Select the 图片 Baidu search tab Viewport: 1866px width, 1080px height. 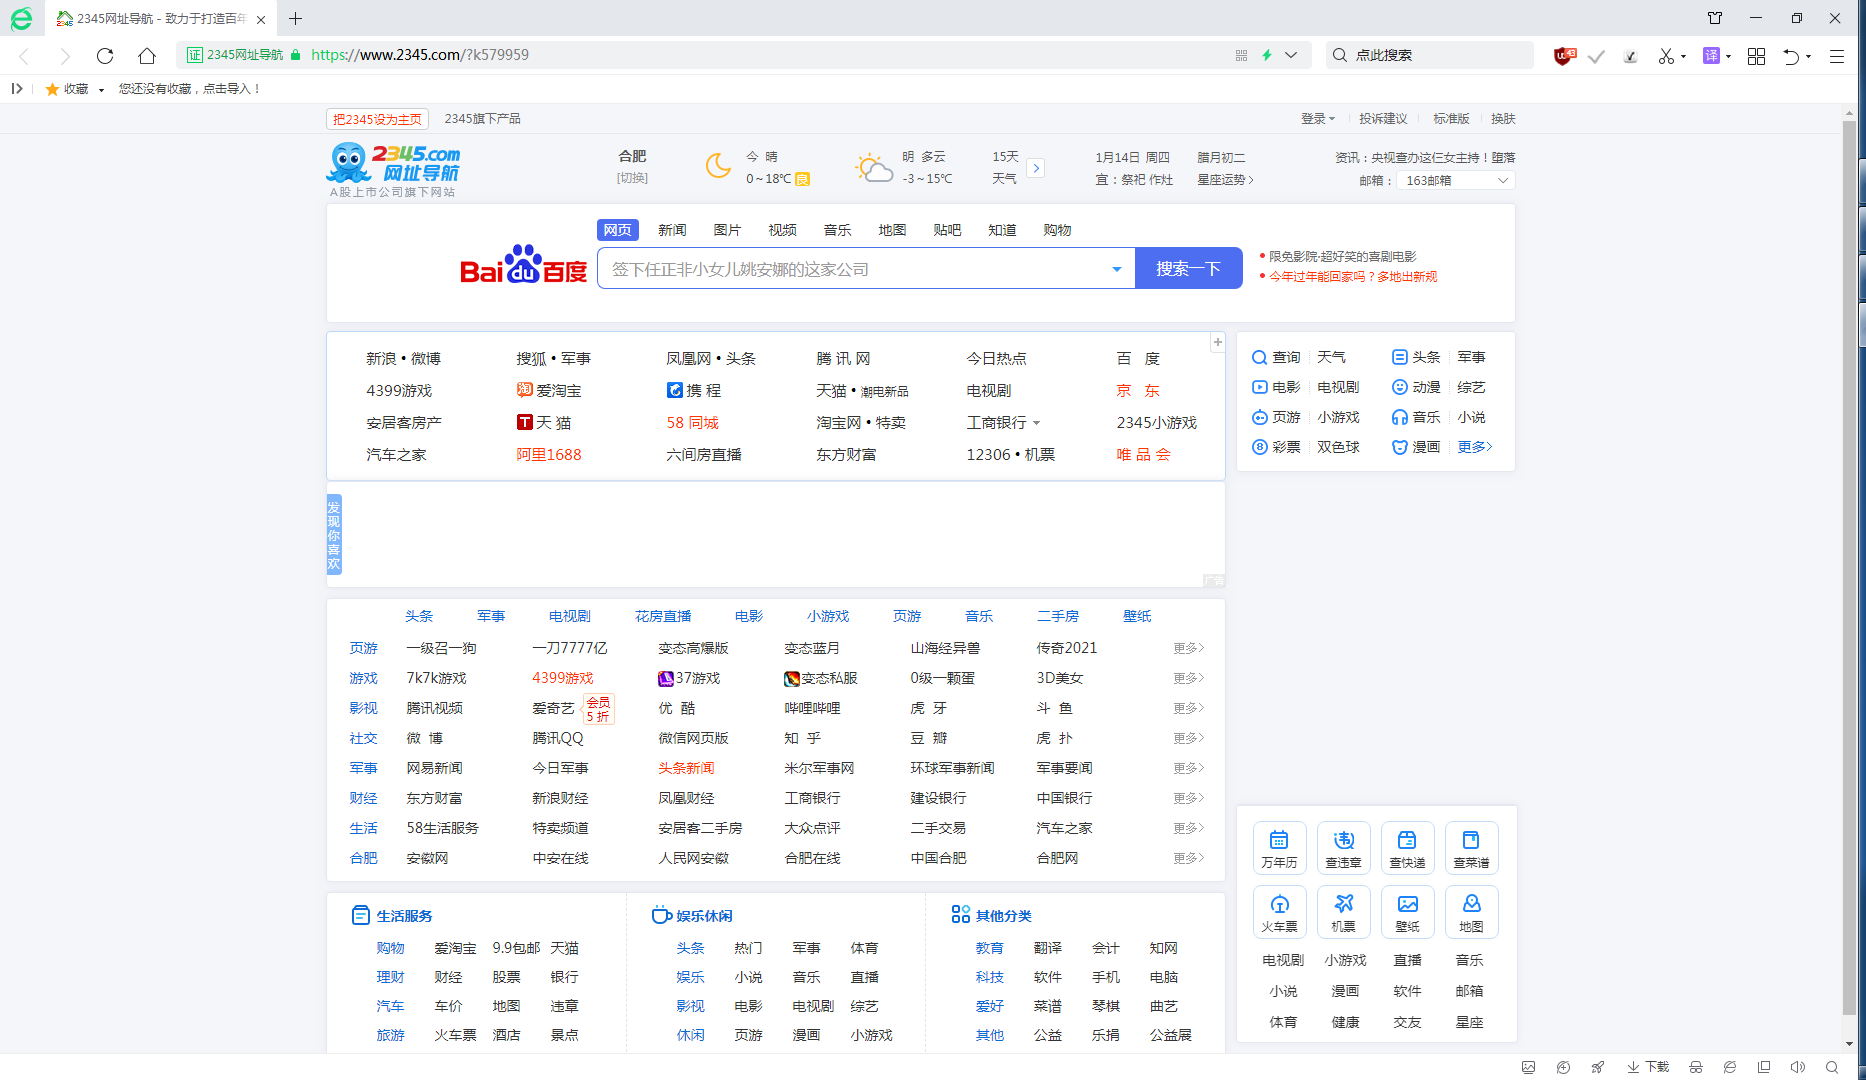coord(727,230)
